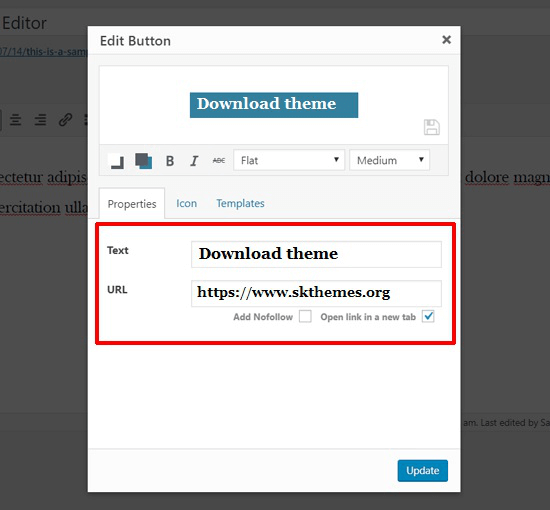Click the align center icon in editor toolbar
Screen dimensions: 550x510
coord(15,120)
